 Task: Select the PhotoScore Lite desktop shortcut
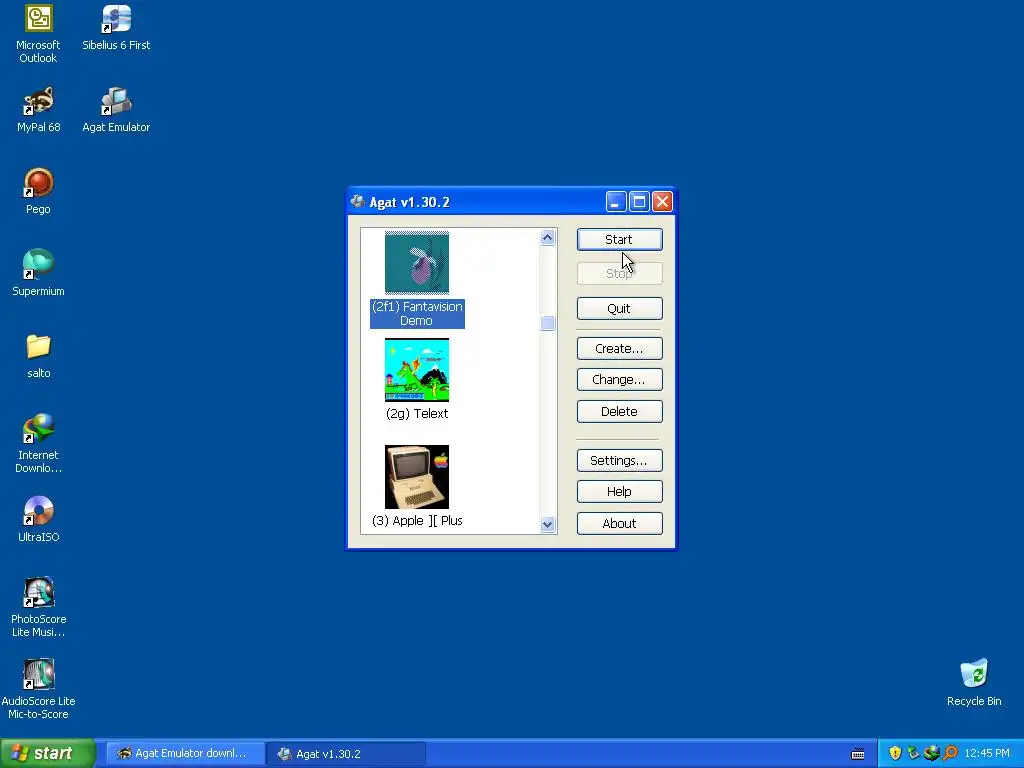click(38, 607)
